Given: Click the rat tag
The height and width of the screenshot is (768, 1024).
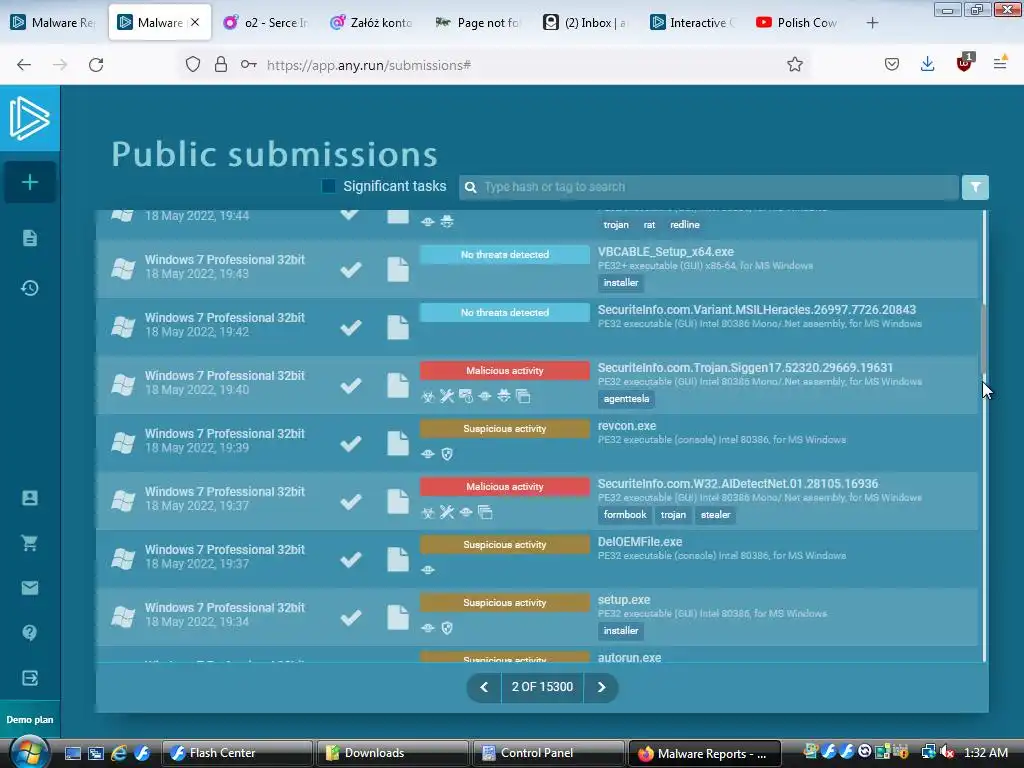Looking at the screenshot, I should click(x=649, y=225).
